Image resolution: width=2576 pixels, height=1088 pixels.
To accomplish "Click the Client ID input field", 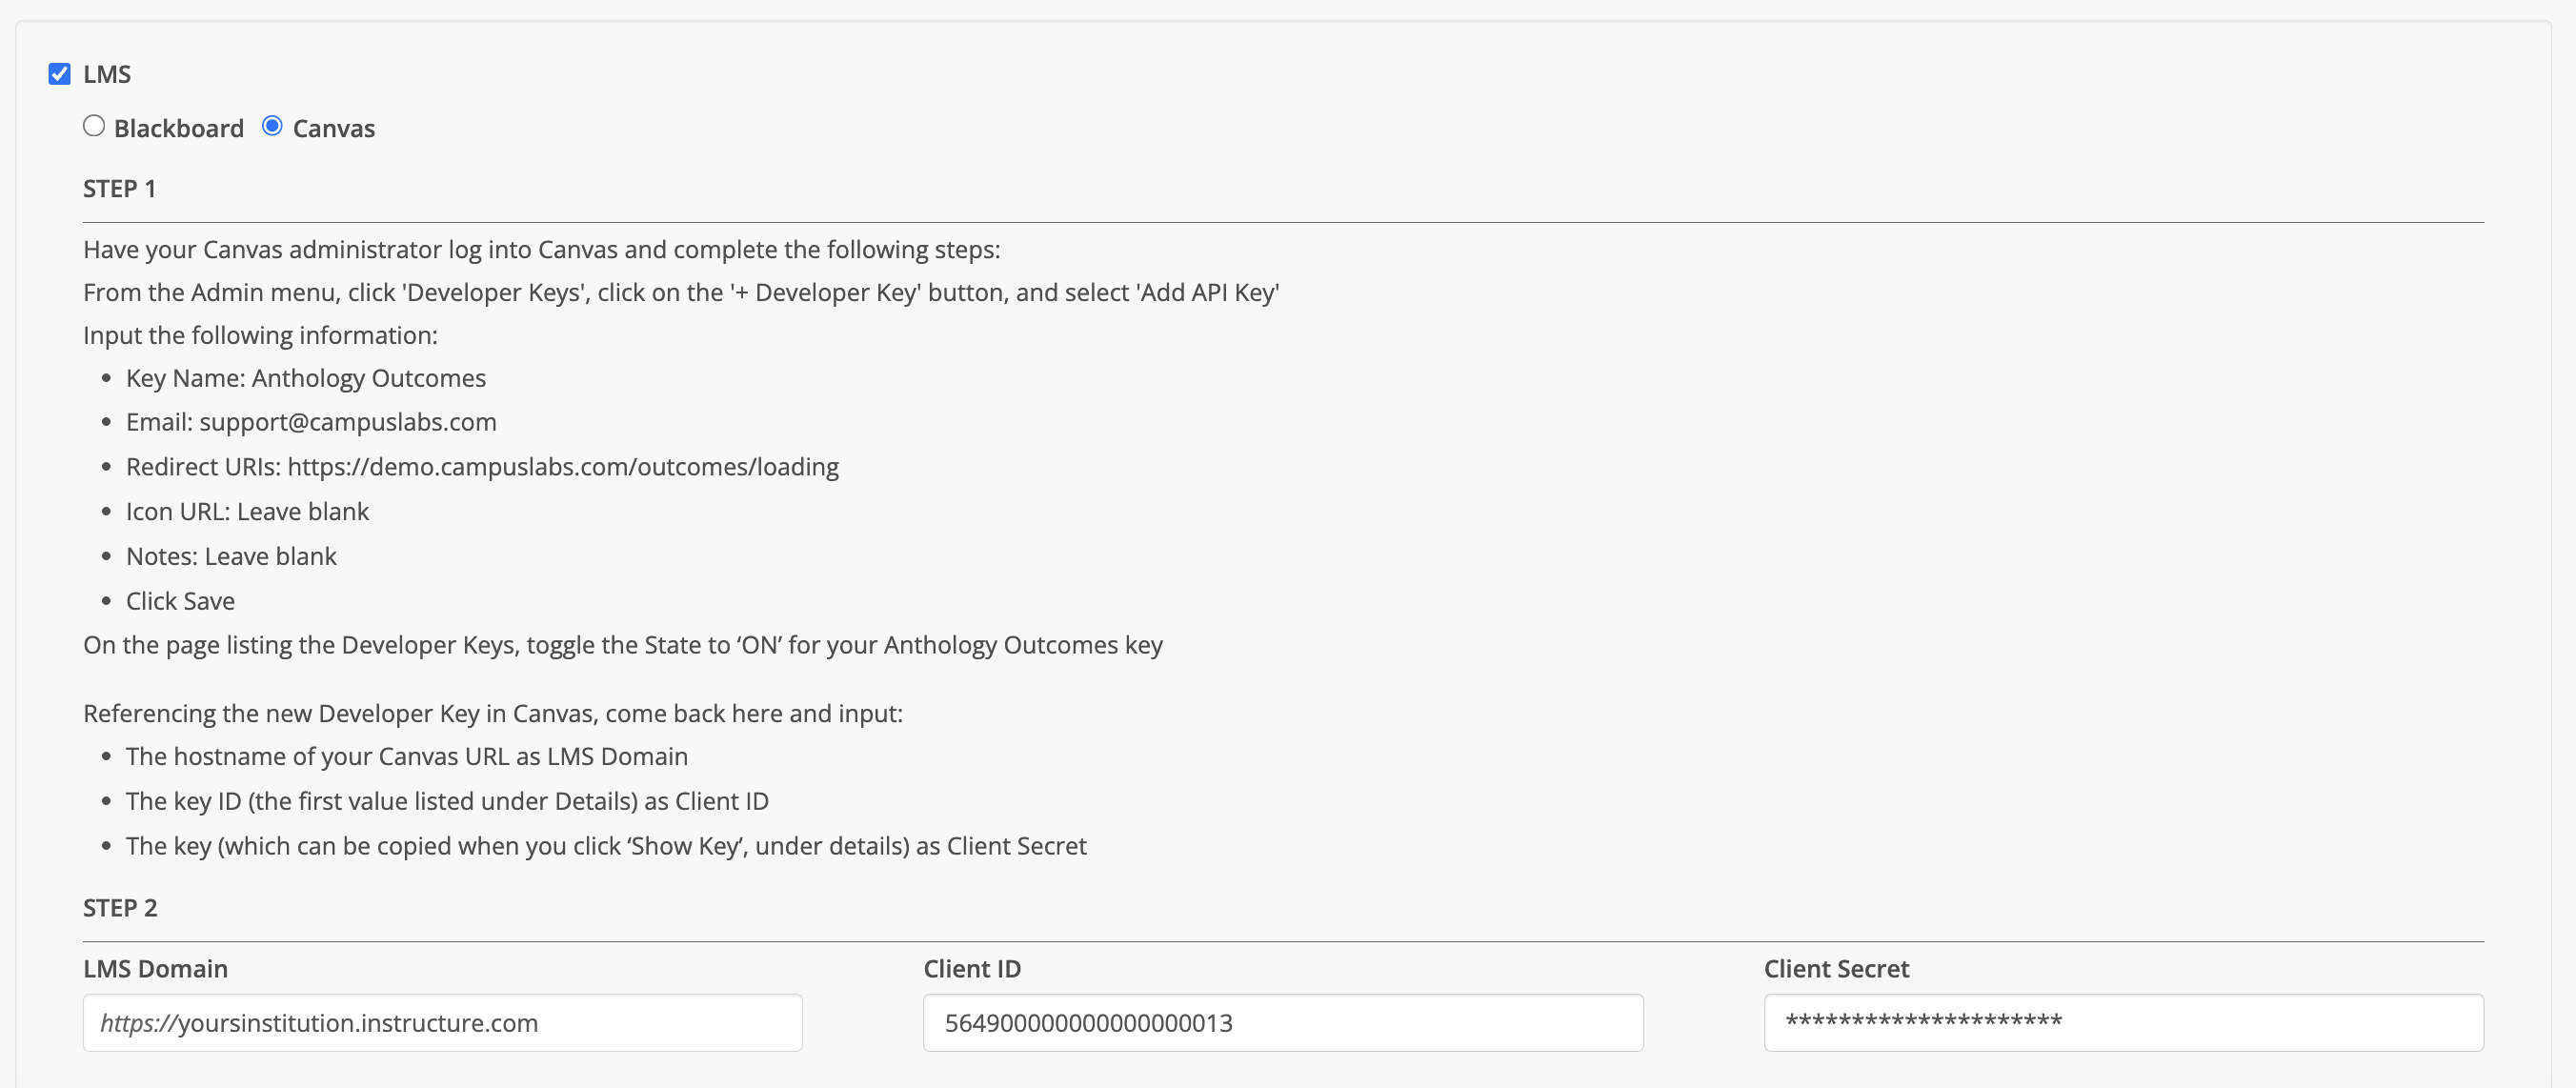I will tap(1282, 1022).
